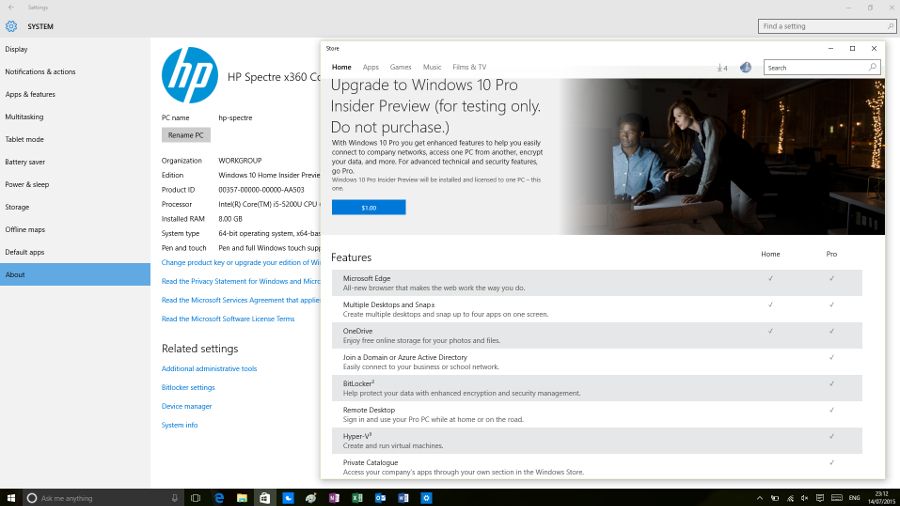
Task: Select Multitasking in Settings sidebar
Action: [x=75, y=116]
